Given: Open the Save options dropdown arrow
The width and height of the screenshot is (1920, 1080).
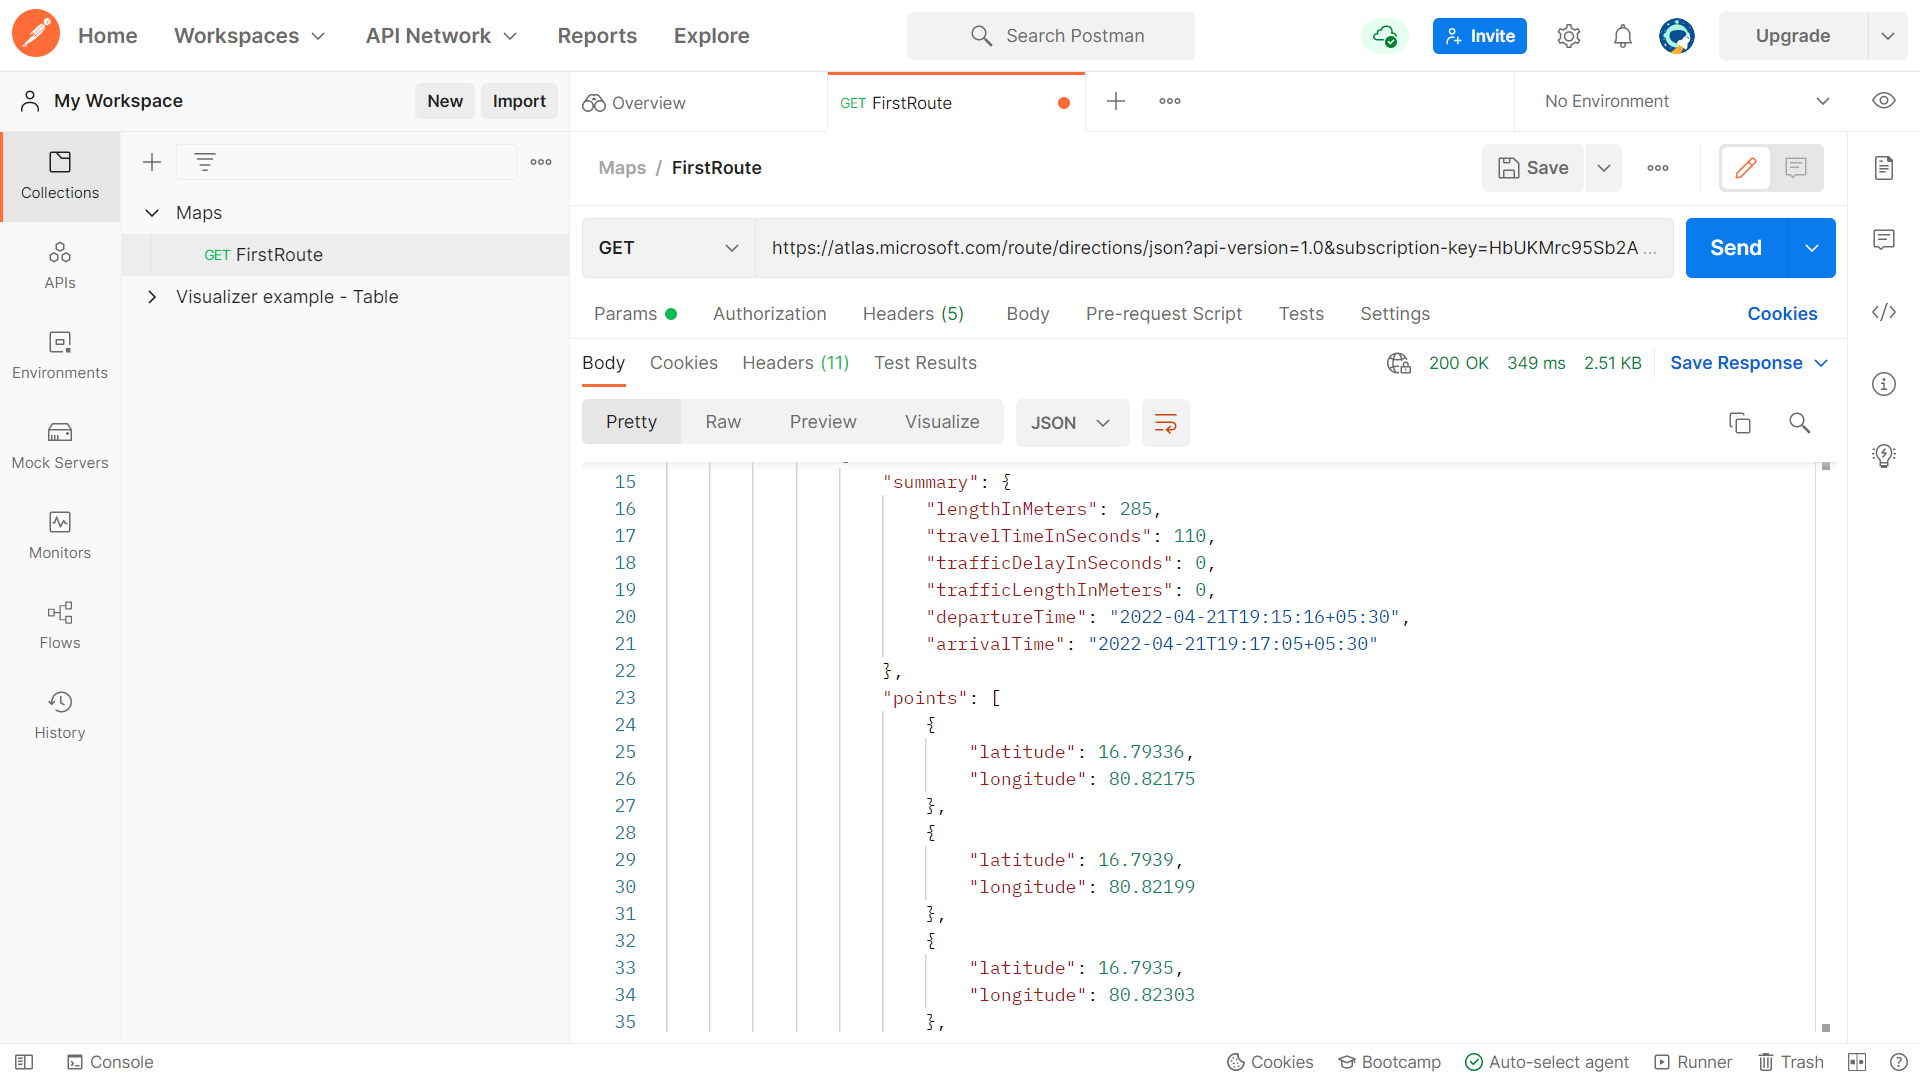Looking at the screenshot, I should [x=1604, y=168].
